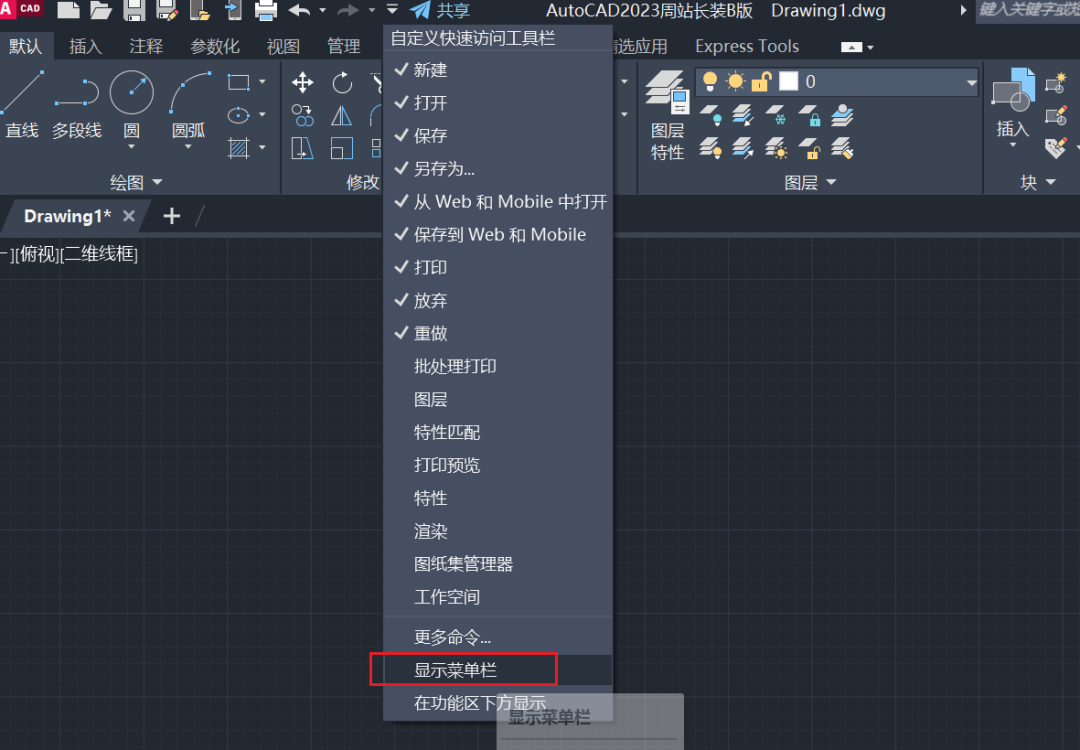Select 更多命令... menu entry
The width and height of the screenshot is (1080, 750).
click(498, 637)
